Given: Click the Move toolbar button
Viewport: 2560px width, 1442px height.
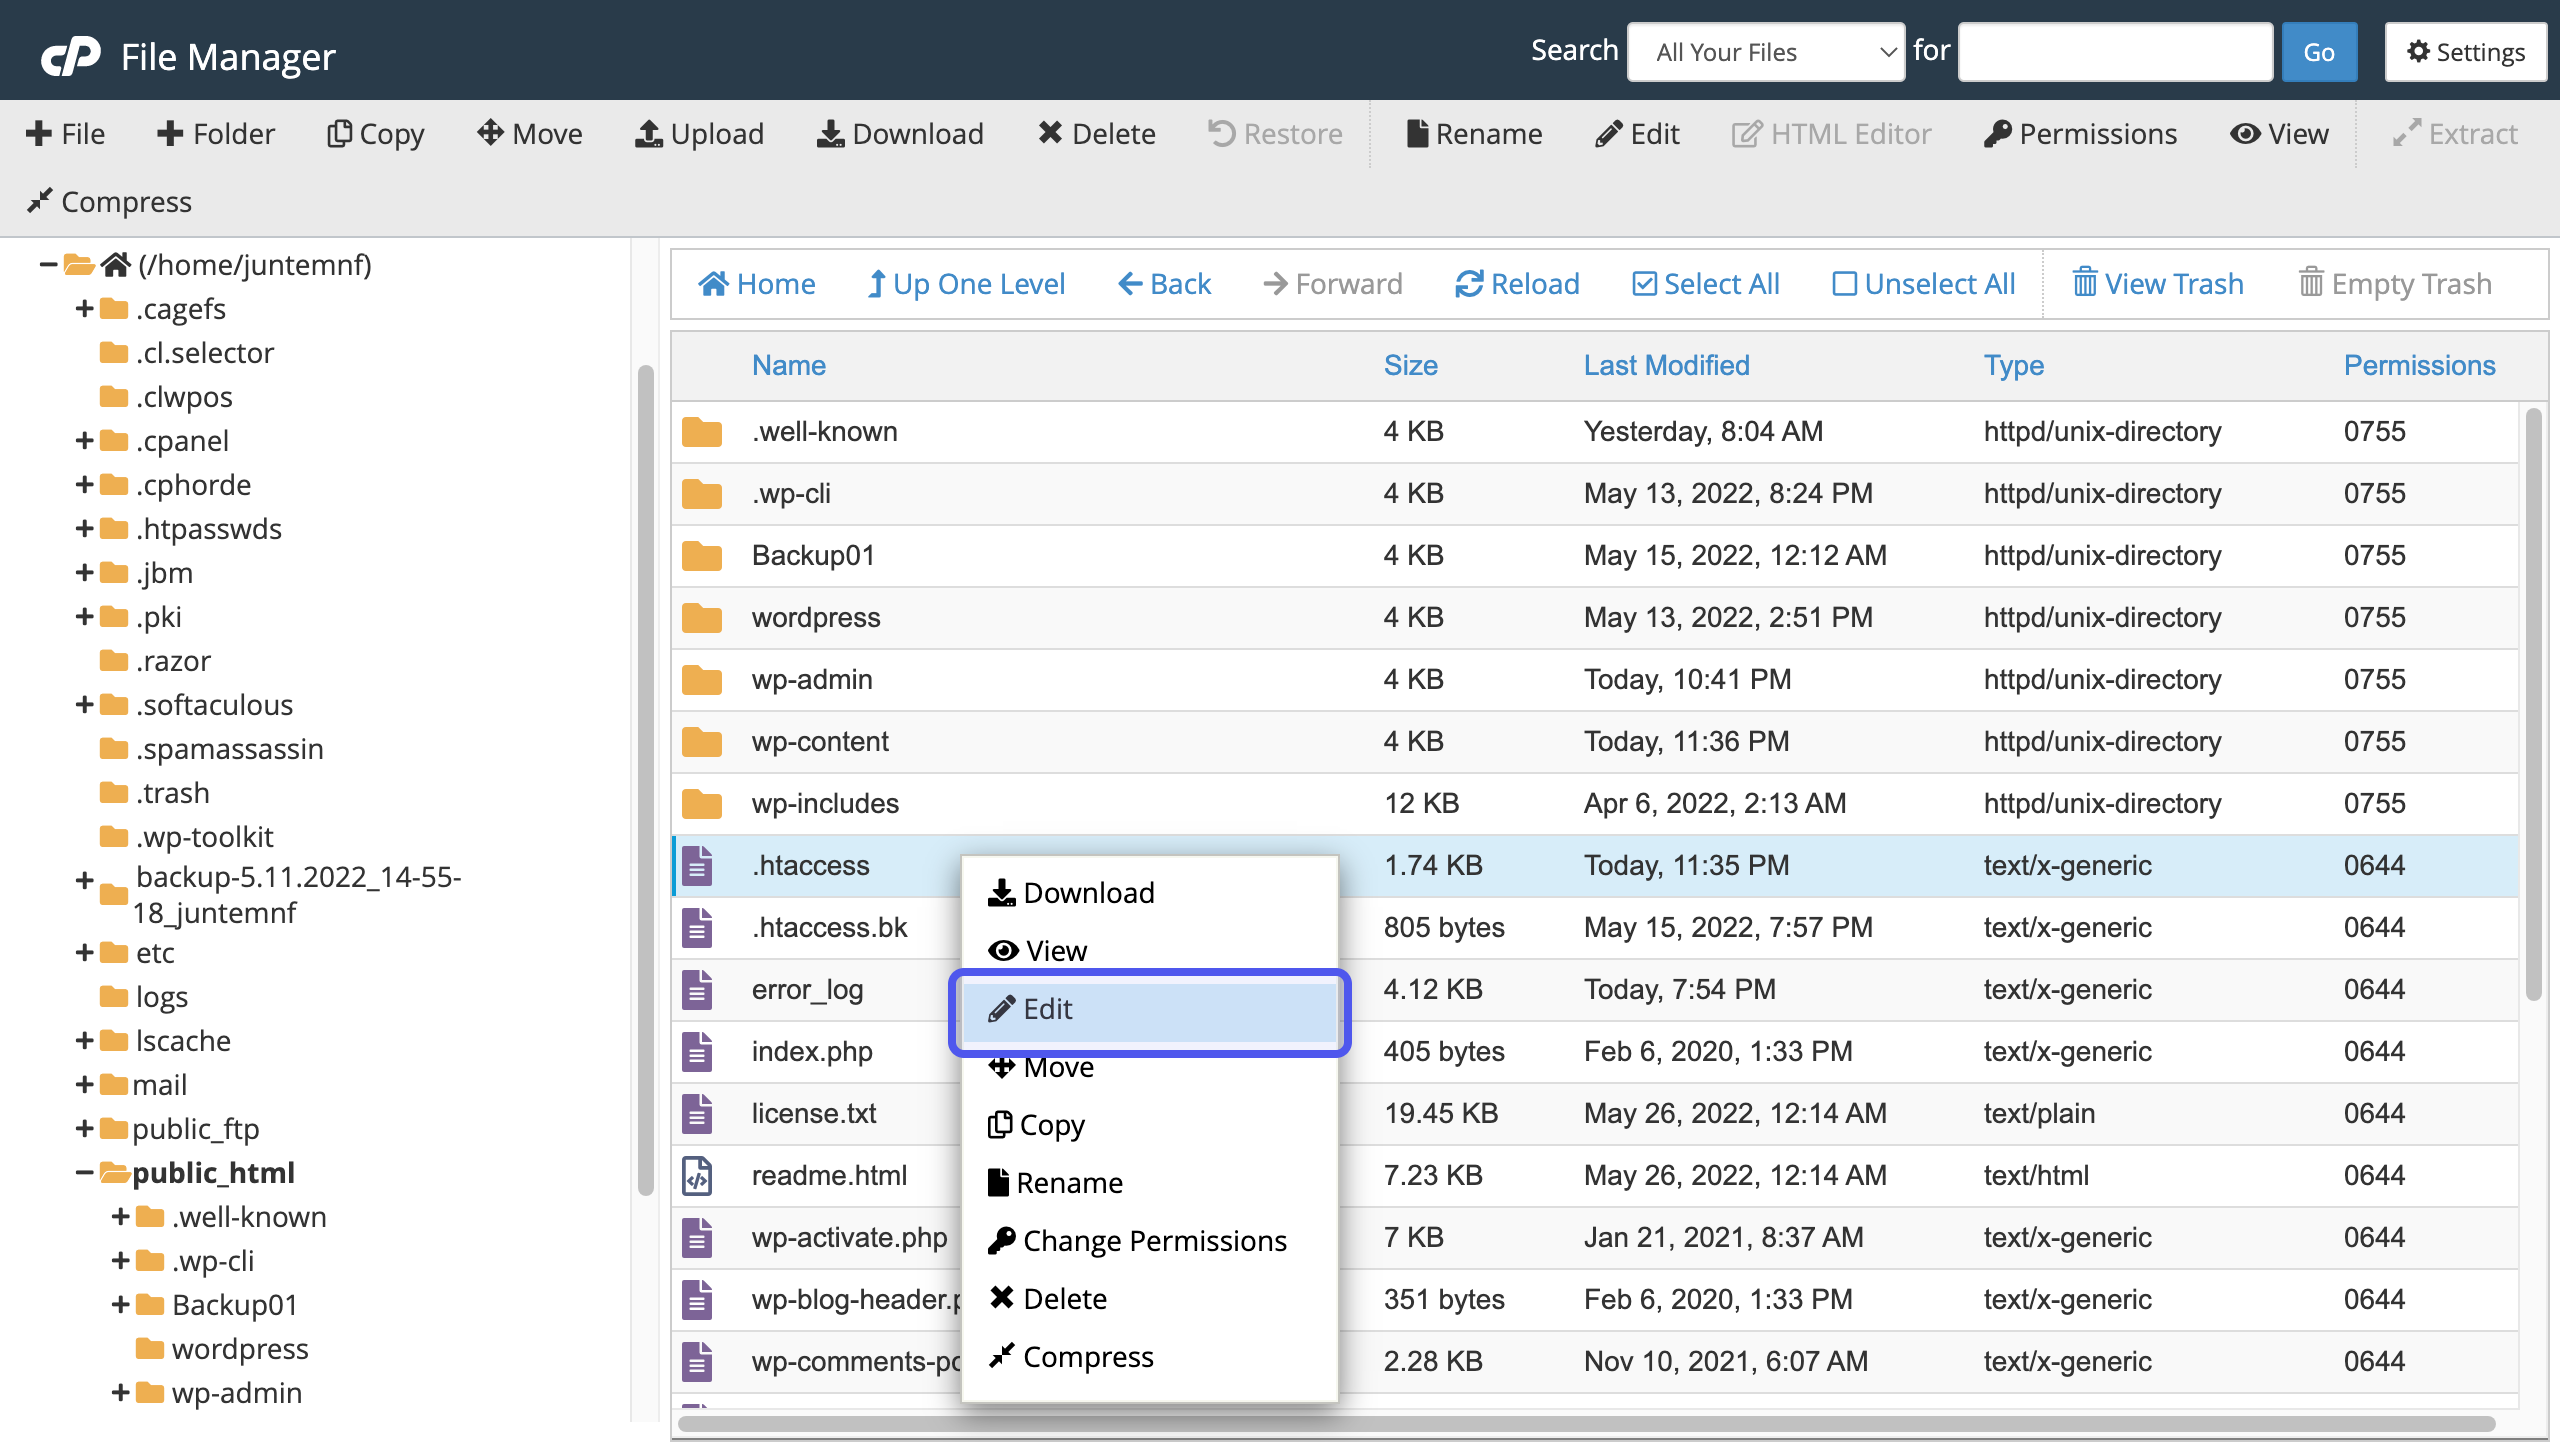Looking at the screenshot, I should pos(530,134).
